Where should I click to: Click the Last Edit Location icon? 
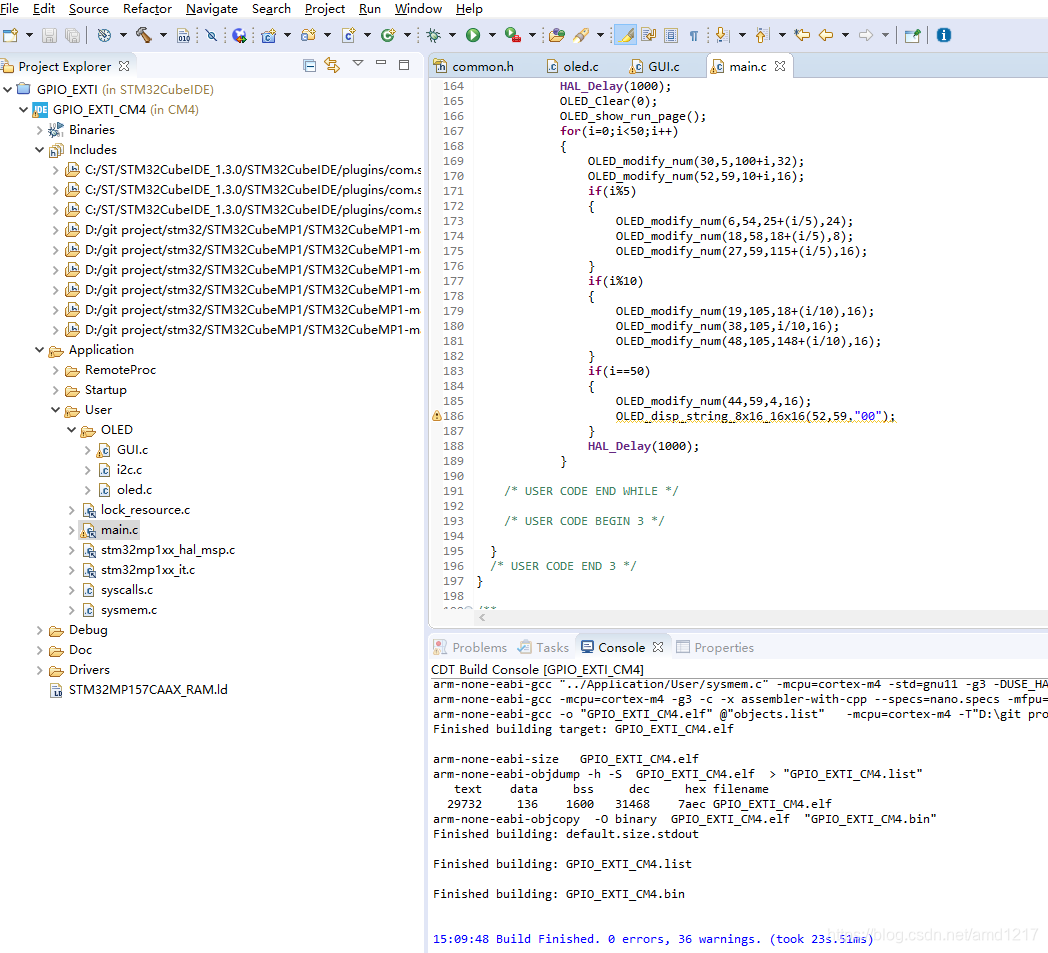point(802,35)
